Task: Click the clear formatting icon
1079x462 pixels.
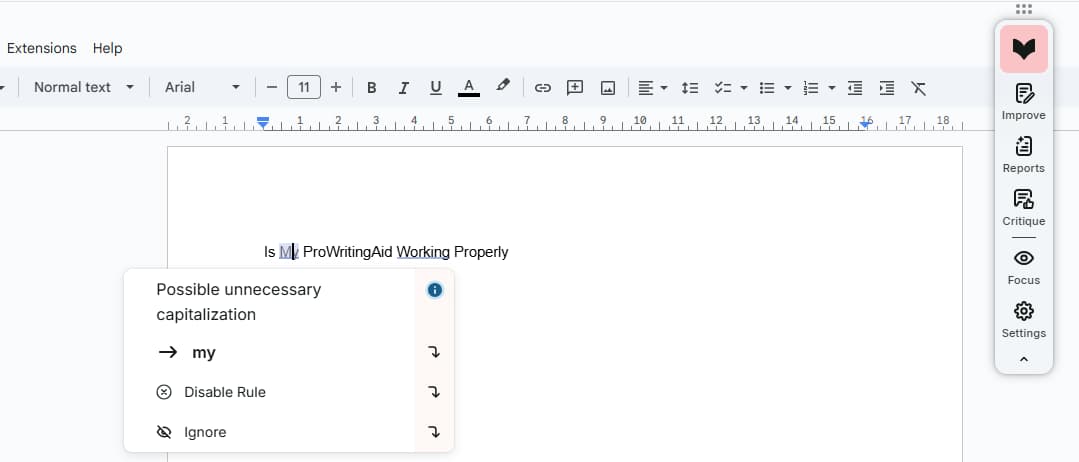Action: (919, 87)
